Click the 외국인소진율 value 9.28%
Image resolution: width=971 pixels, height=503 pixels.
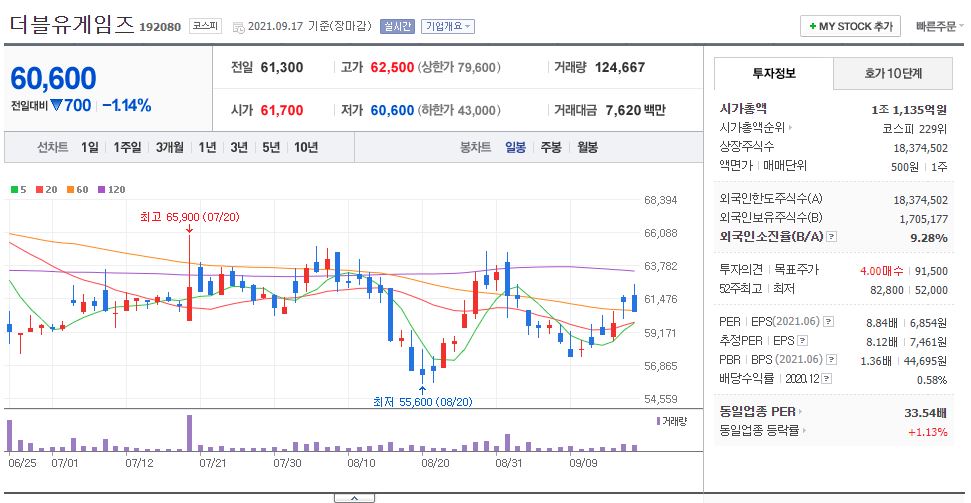pos(928,238)
